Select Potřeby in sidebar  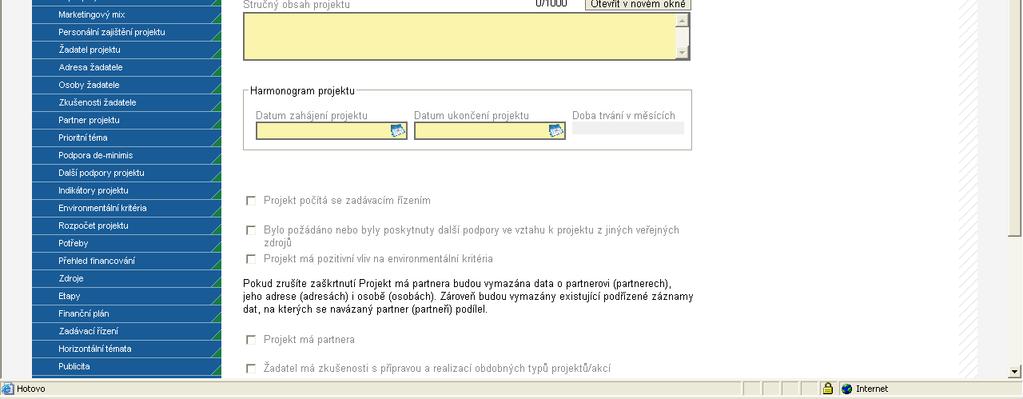(x=127, y=243)
